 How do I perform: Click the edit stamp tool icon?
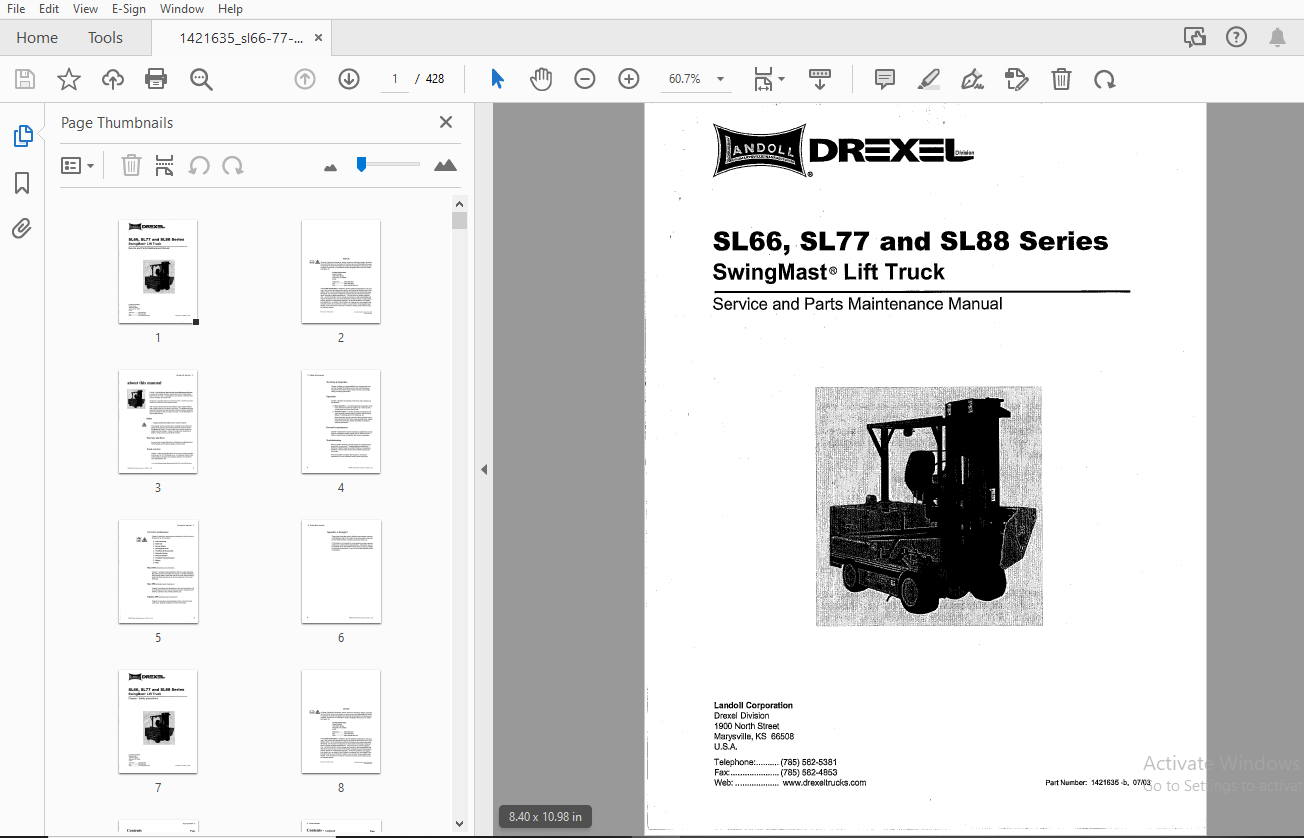[x=1016, y=79]
